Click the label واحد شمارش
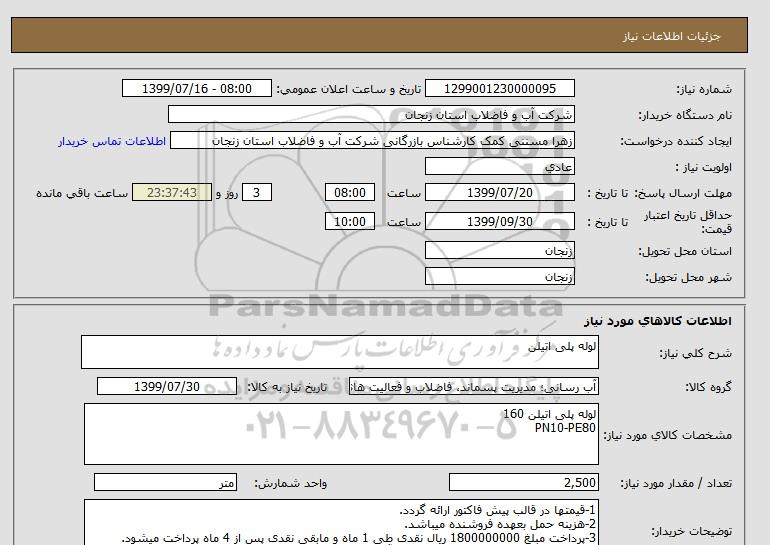Viewport: 770px width, 545px height. pyautogui.click(x=290, y=484)
